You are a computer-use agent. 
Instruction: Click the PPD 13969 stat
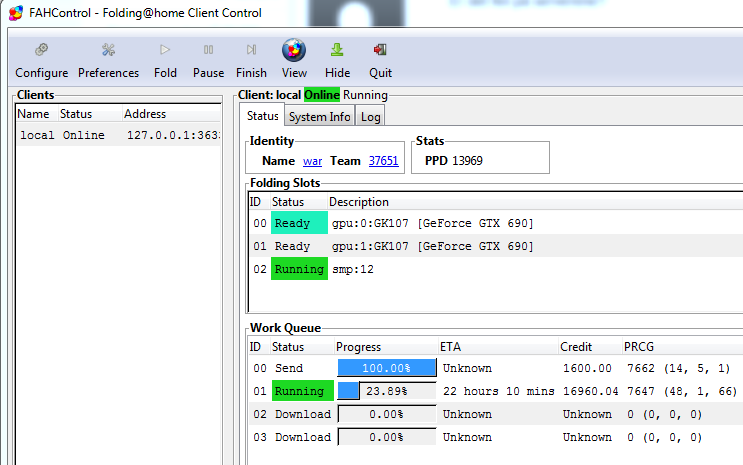click(x=453, y=161)
